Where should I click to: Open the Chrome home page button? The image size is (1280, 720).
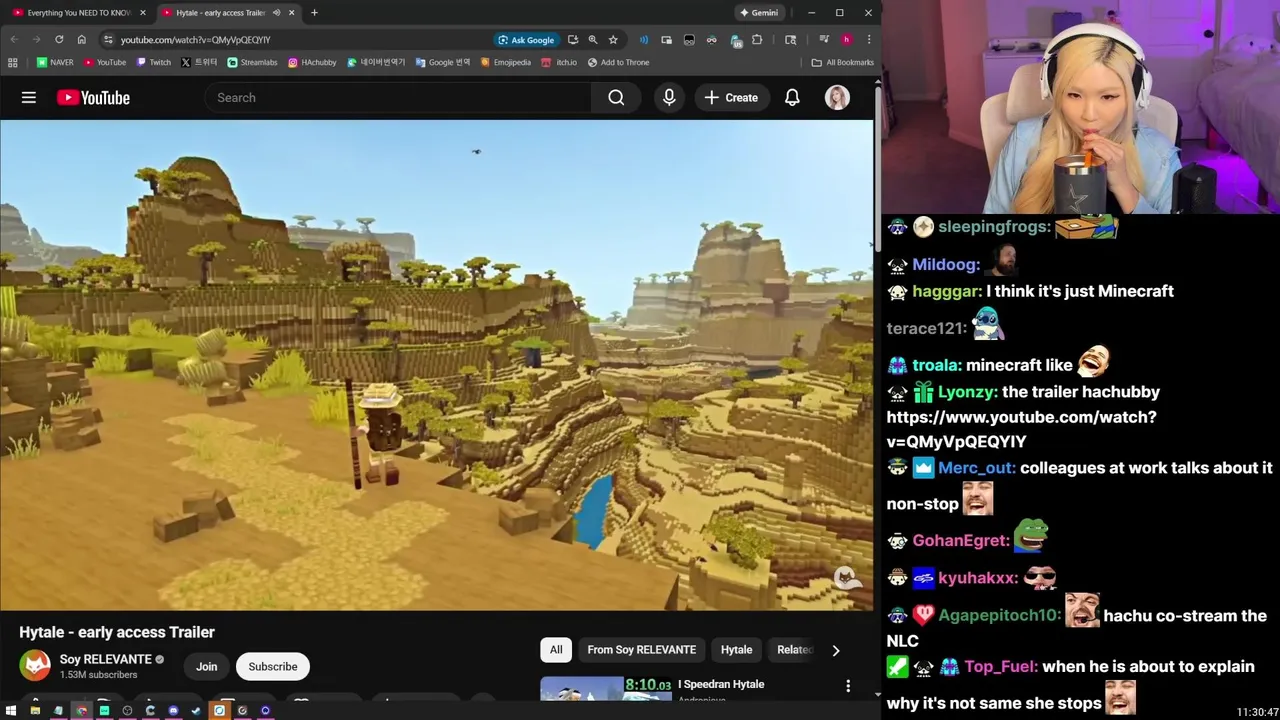(x=81, y=40)
